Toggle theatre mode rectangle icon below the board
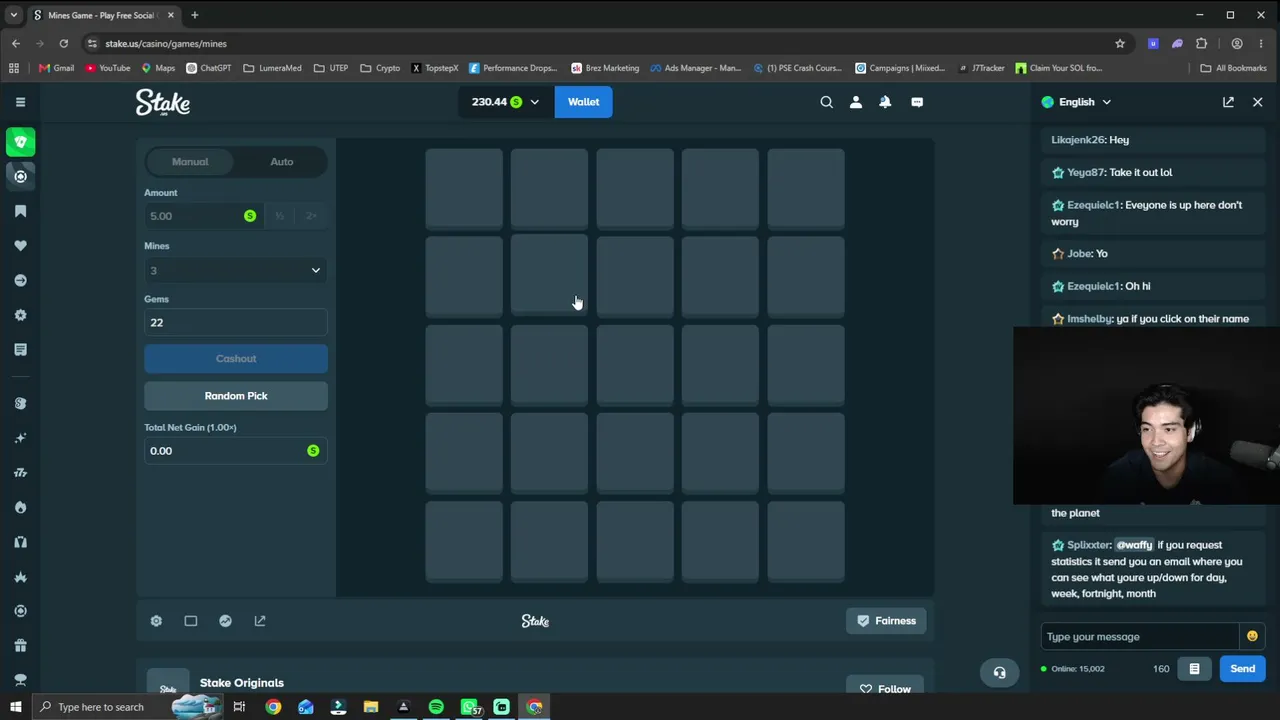 point(191,621)
